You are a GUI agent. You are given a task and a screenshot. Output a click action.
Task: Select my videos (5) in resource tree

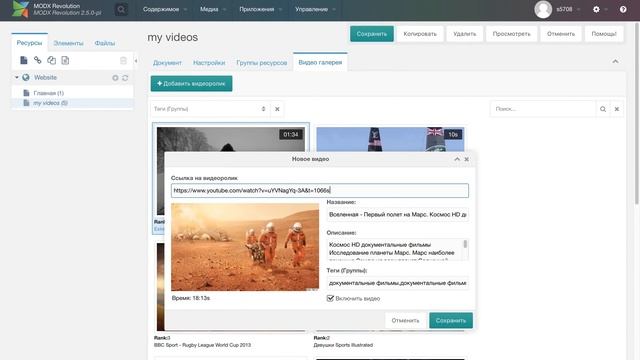point(50,103)
